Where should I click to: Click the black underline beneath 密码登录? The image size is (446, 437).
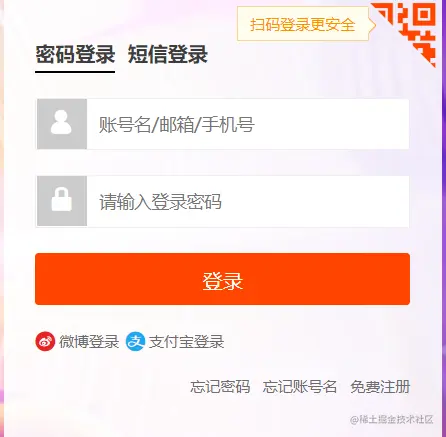pyautogui.click(x=75, y=71)
